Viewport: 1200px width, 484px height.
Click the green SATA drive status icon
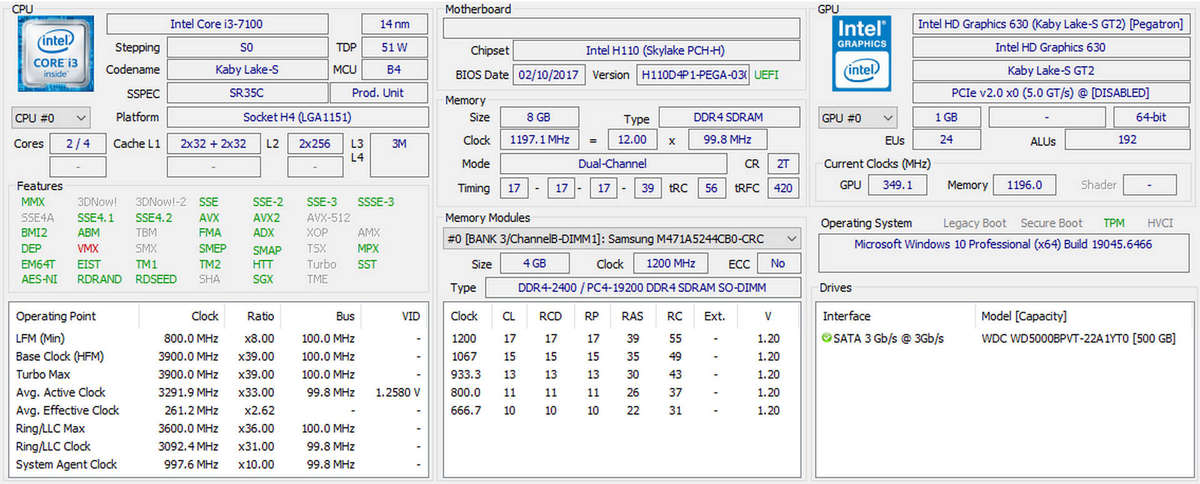(826, 338)
